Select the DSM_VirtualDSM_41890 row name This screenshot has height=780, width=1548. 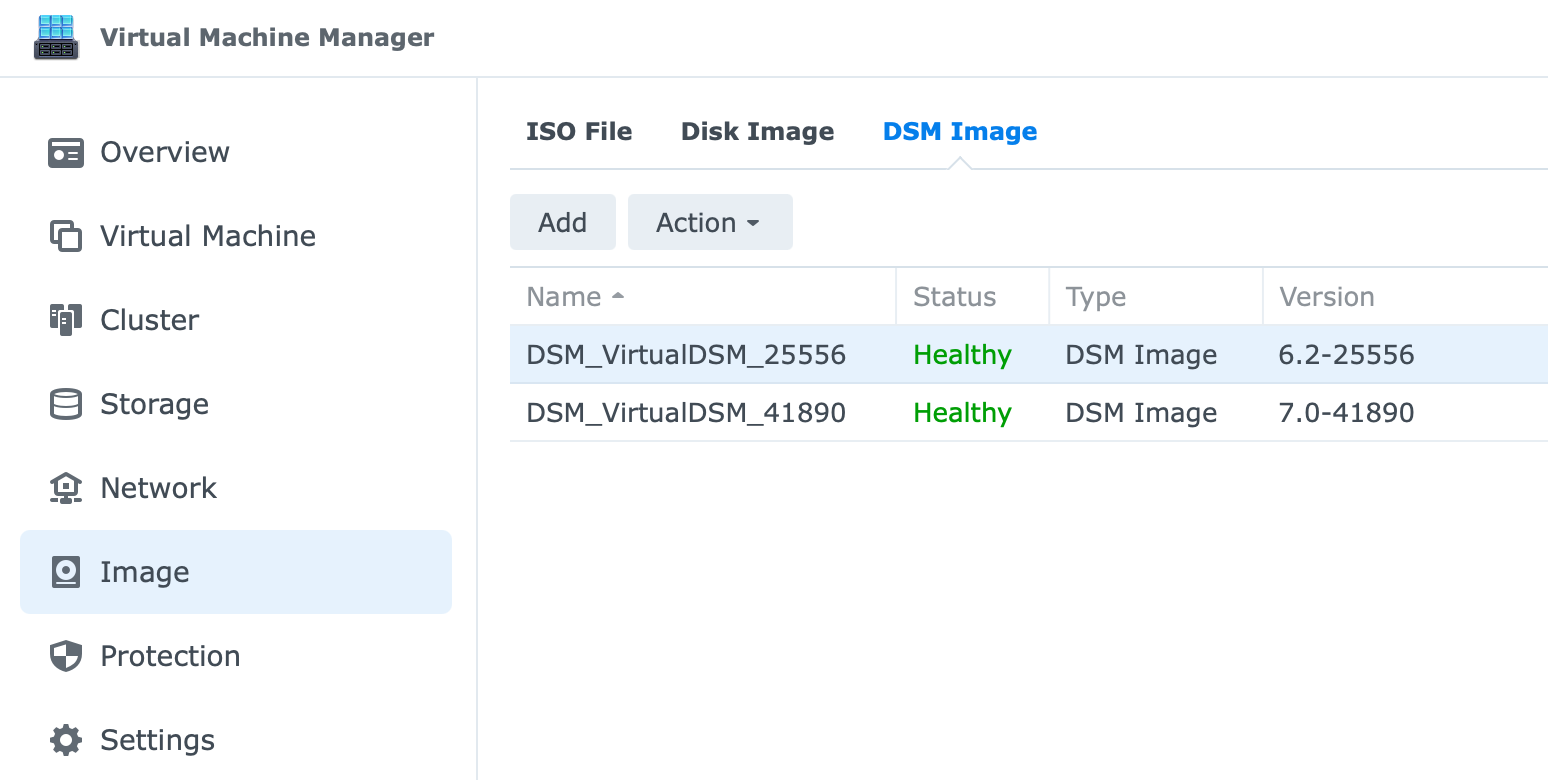[x=686, y=413]
